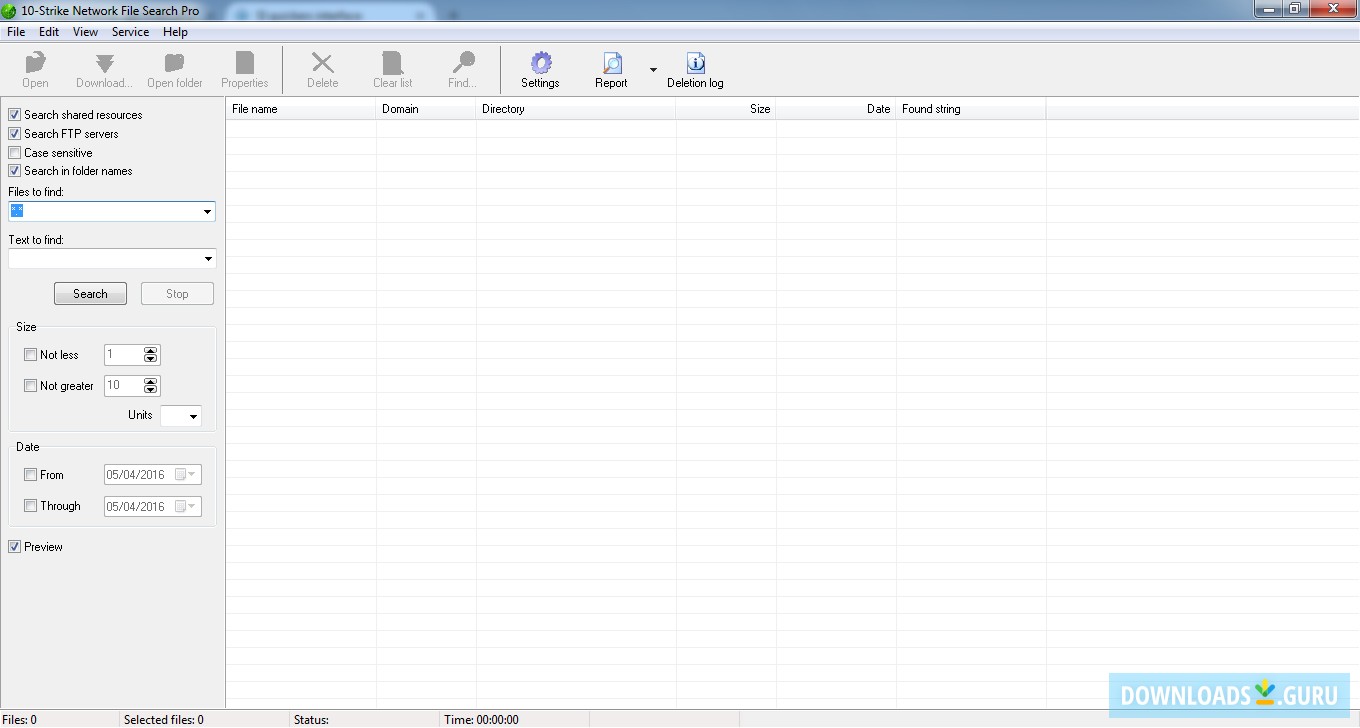Open the Service menu
The width and height of the screenshot is (1360, 728).
[x=130, y=31]
